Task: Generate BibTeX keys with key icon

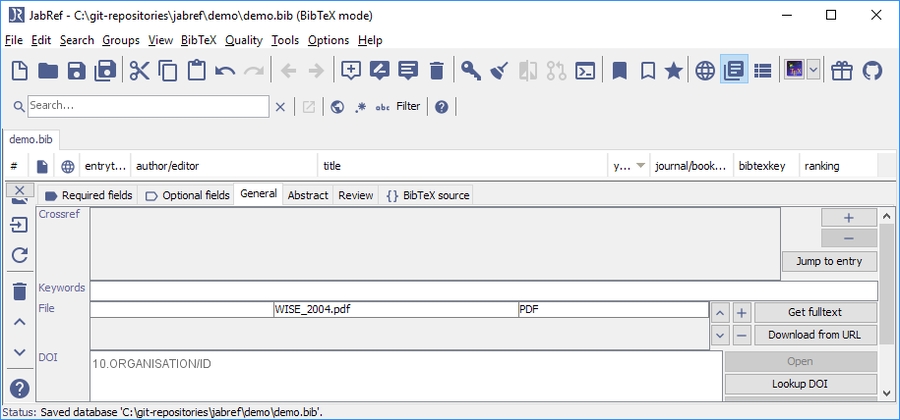Action: coord(471,71)
